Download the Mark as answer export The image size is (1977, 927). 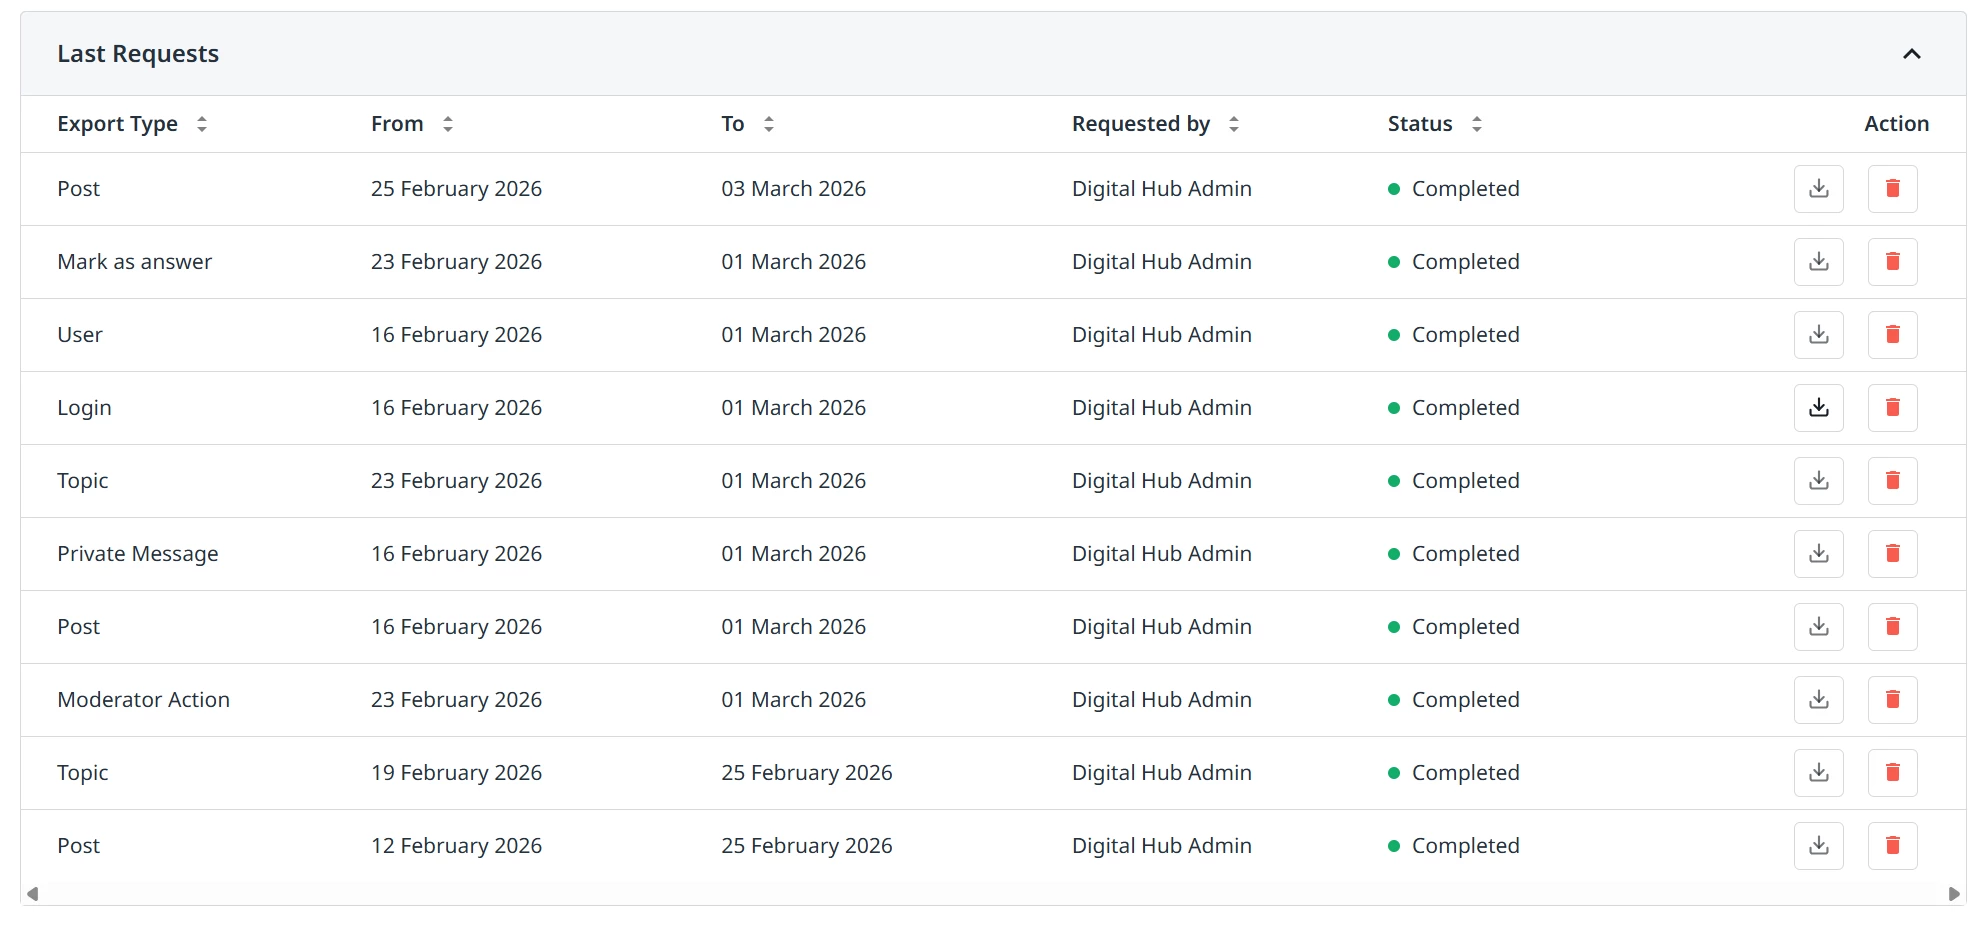[x=1818, y=262]
